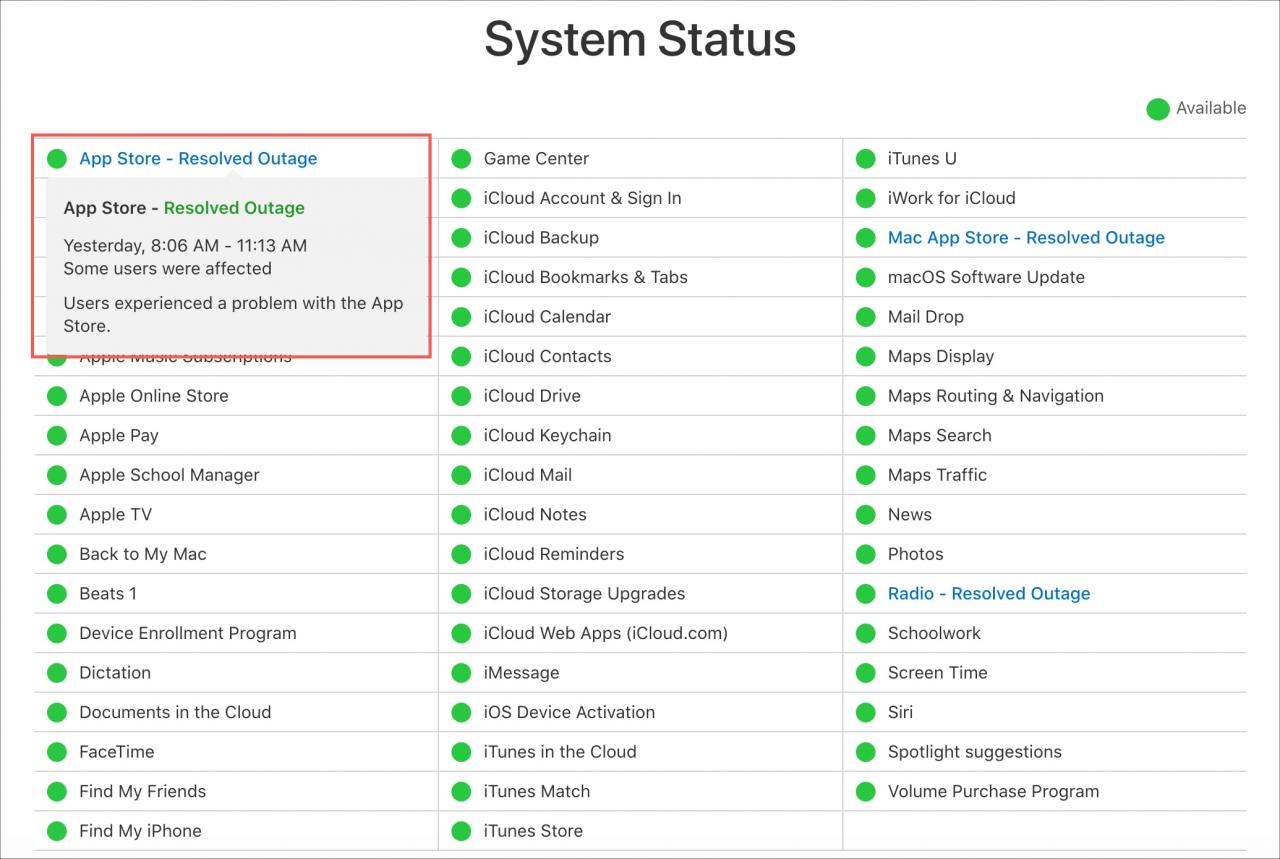Image resolution: width=1280 pixels, height=859 pixels.
Task: Click the status dot for Apple Pay
Action: pyautogui.click(x=57, y=436)
